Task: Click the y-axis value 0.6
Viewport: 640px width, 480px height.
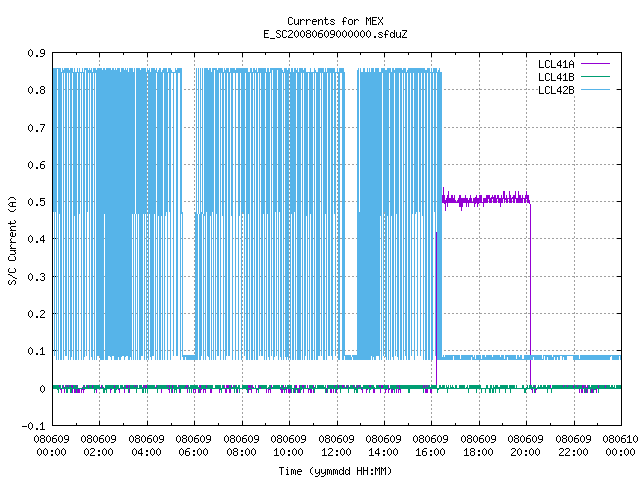Action: coord(37,165)
